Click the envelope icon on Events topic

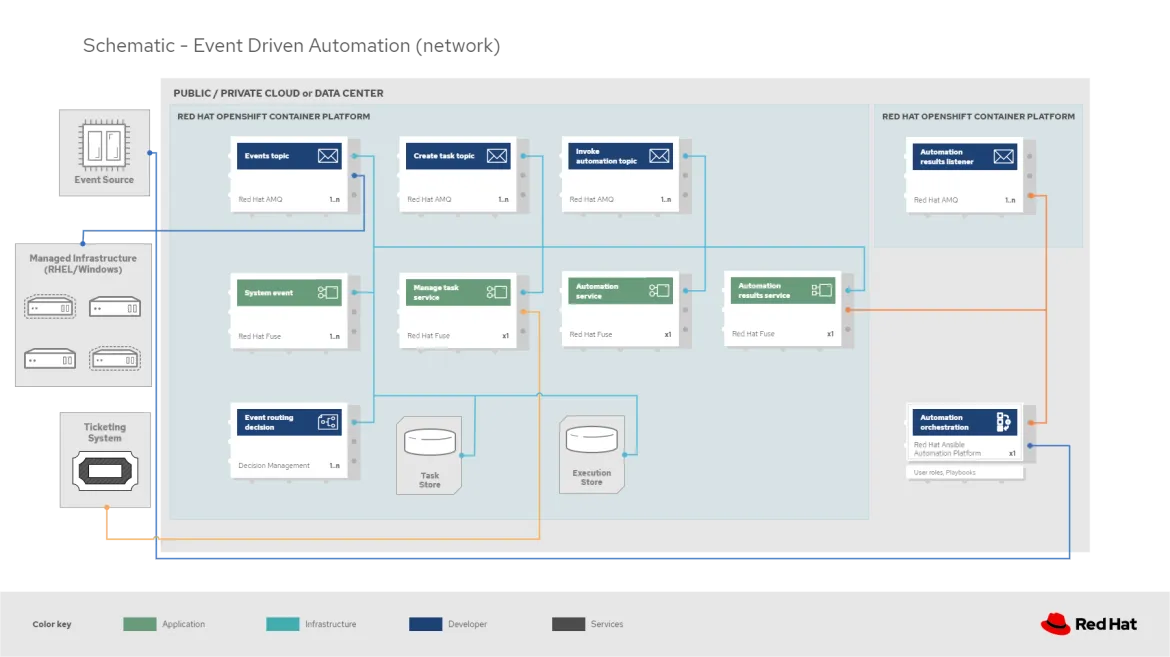(x=328, y=156)
